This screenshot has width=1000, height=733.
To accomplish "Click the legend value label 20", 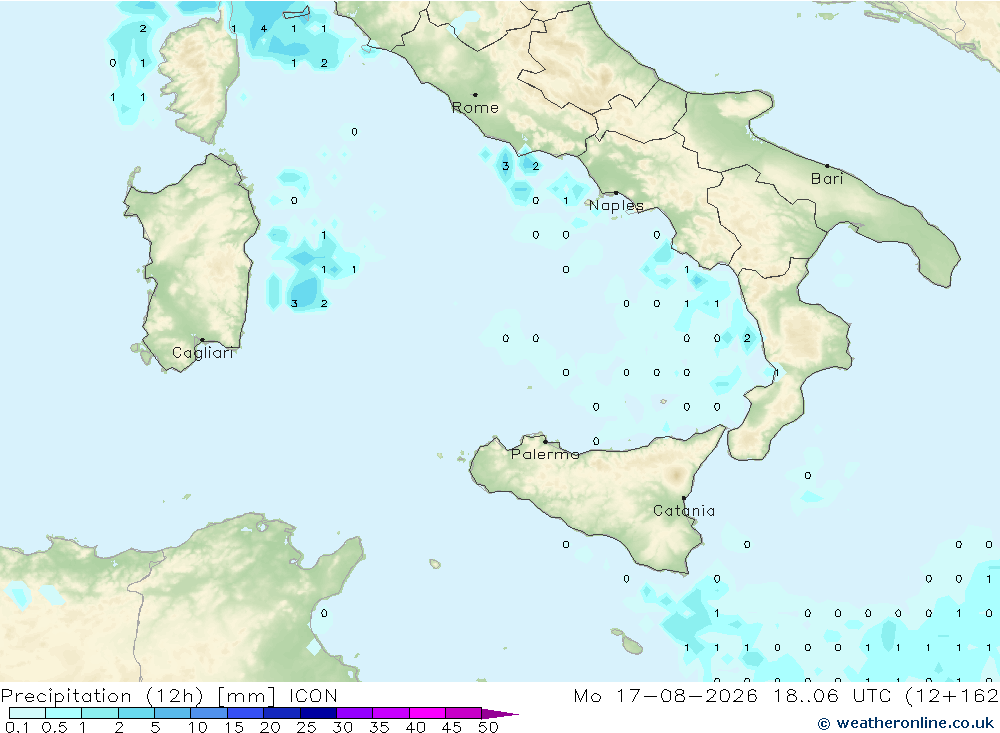I will click(270, 727).
